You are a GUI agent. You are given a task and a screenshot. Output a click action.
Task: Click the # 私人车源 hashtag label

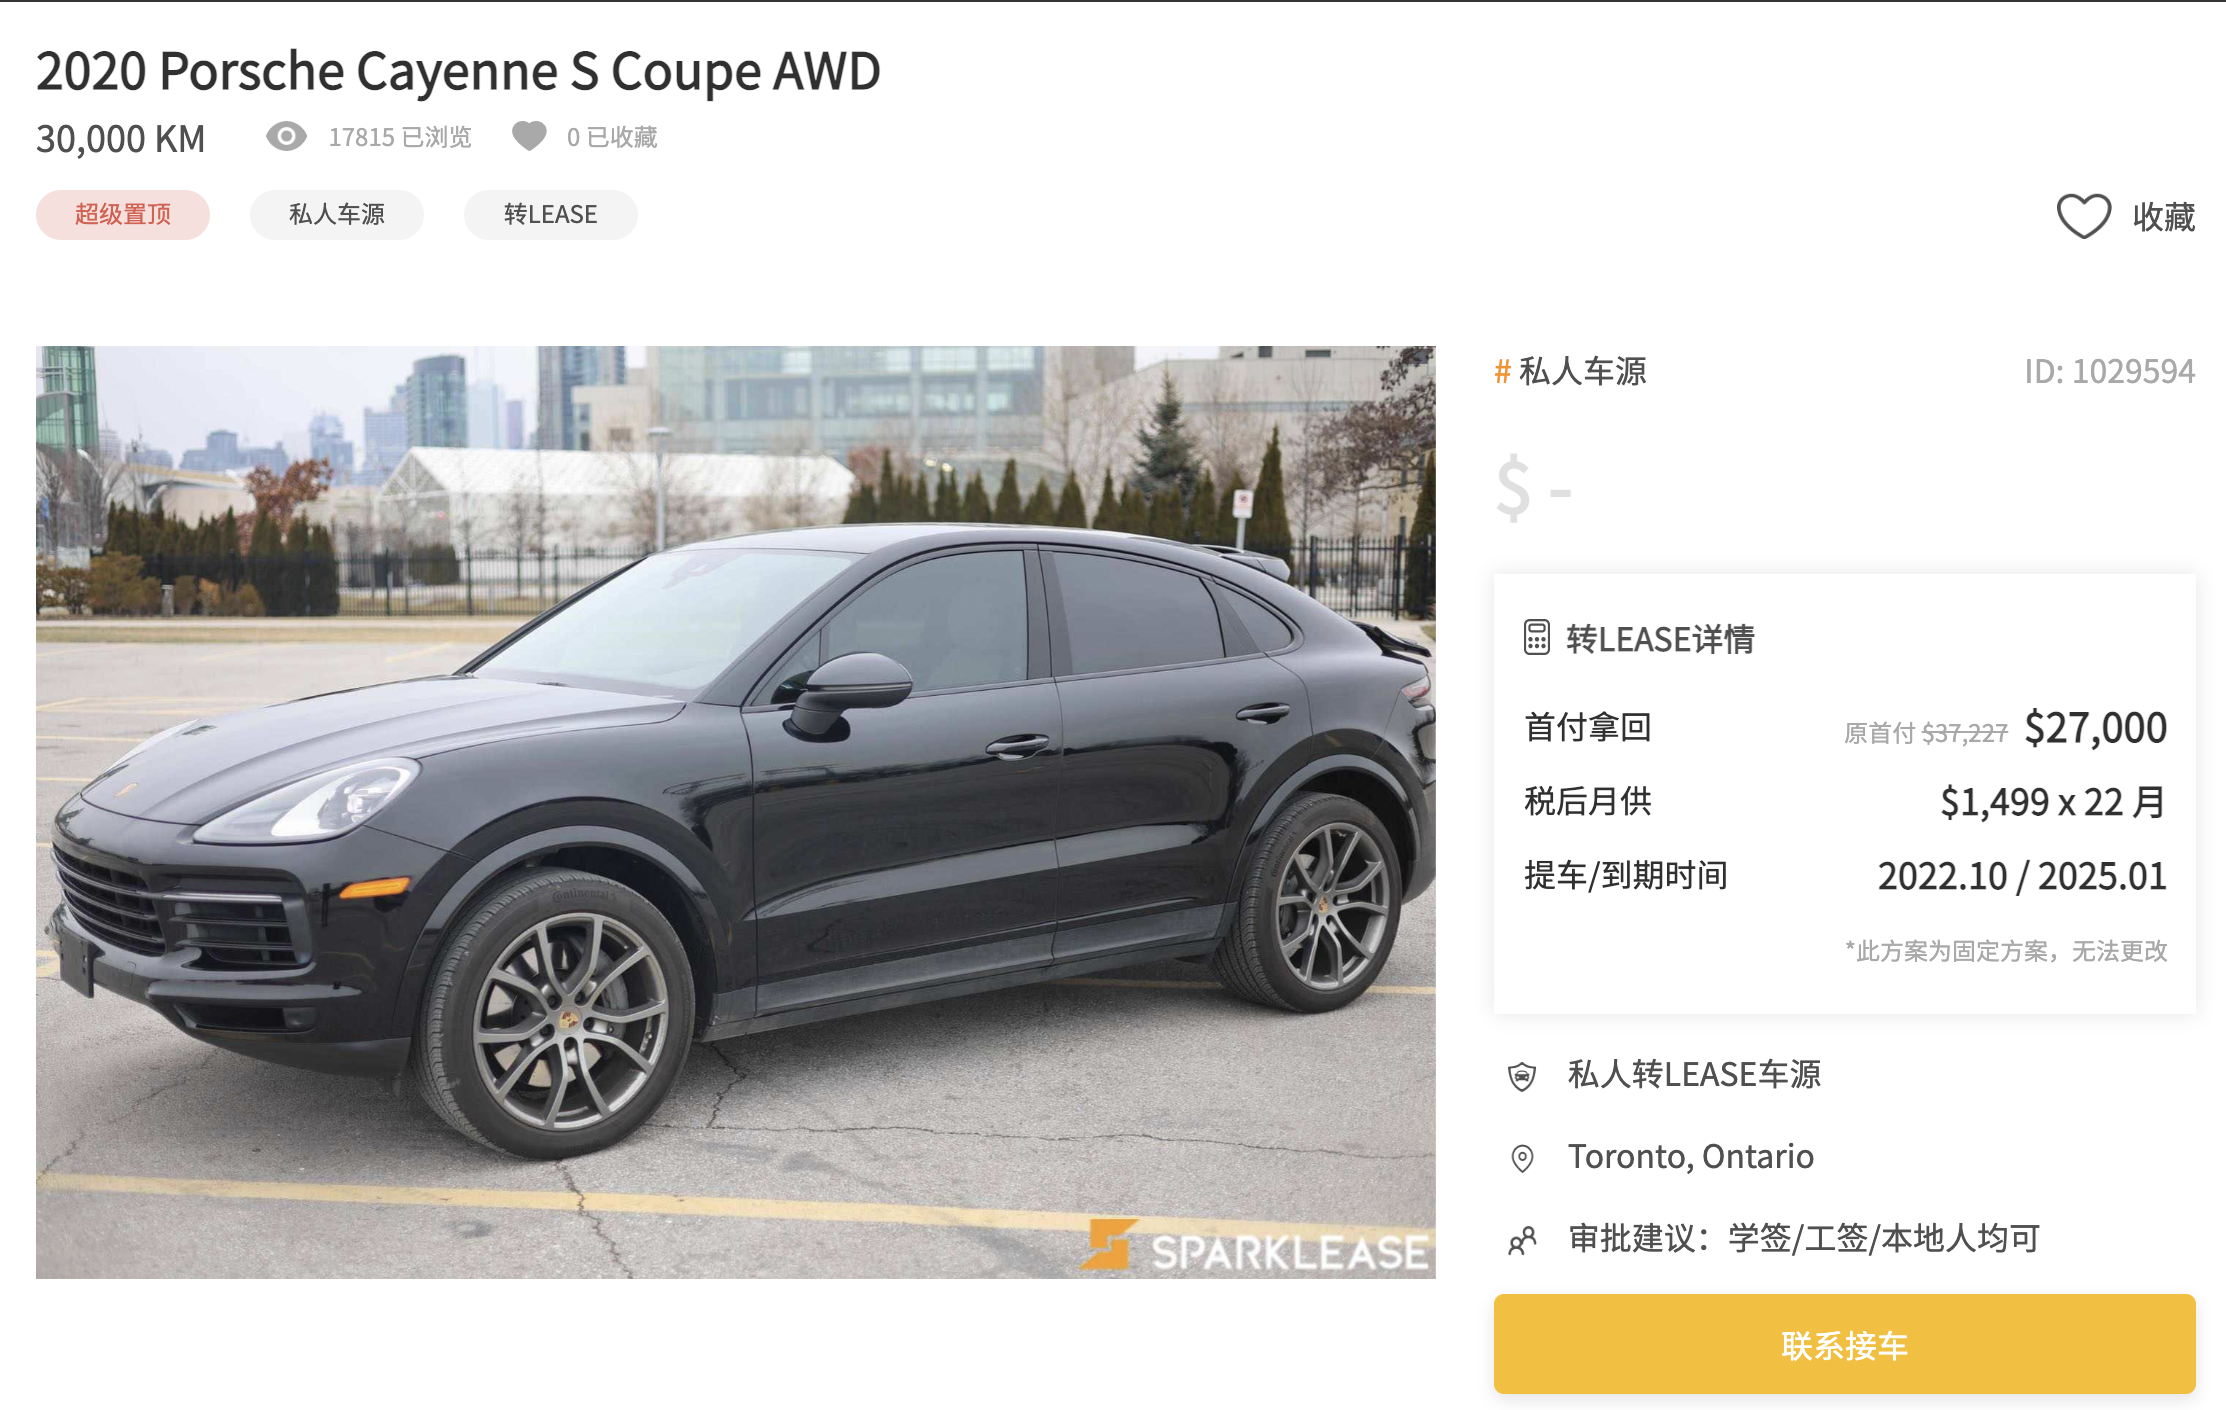(1570, 372)
